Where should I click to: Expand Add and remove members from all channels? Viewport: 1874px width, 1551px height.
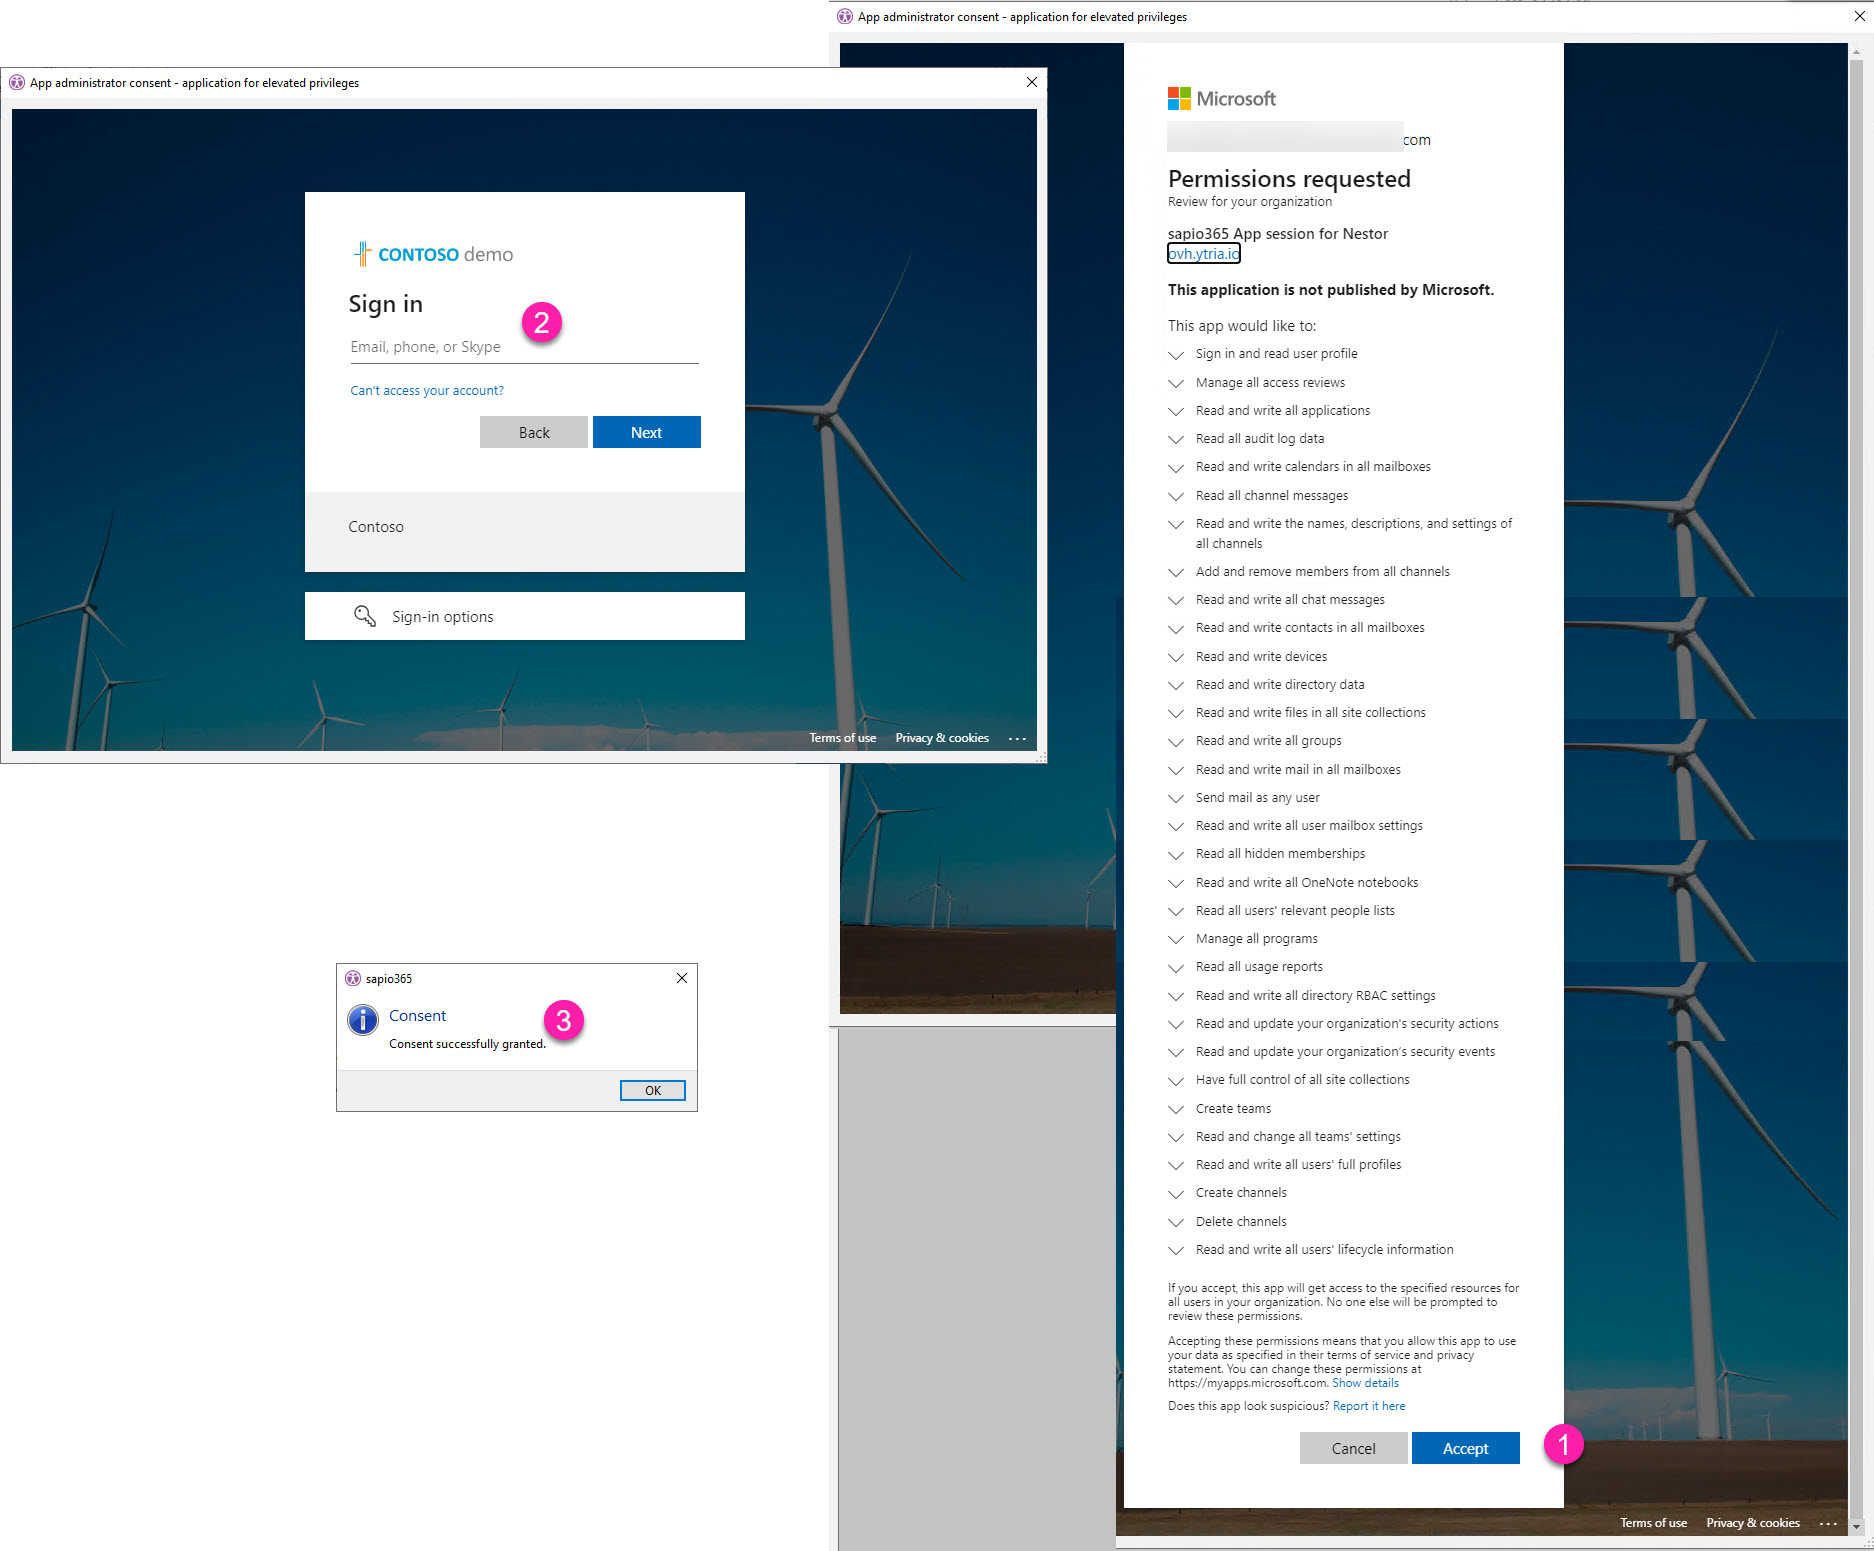coord(1176,572)
